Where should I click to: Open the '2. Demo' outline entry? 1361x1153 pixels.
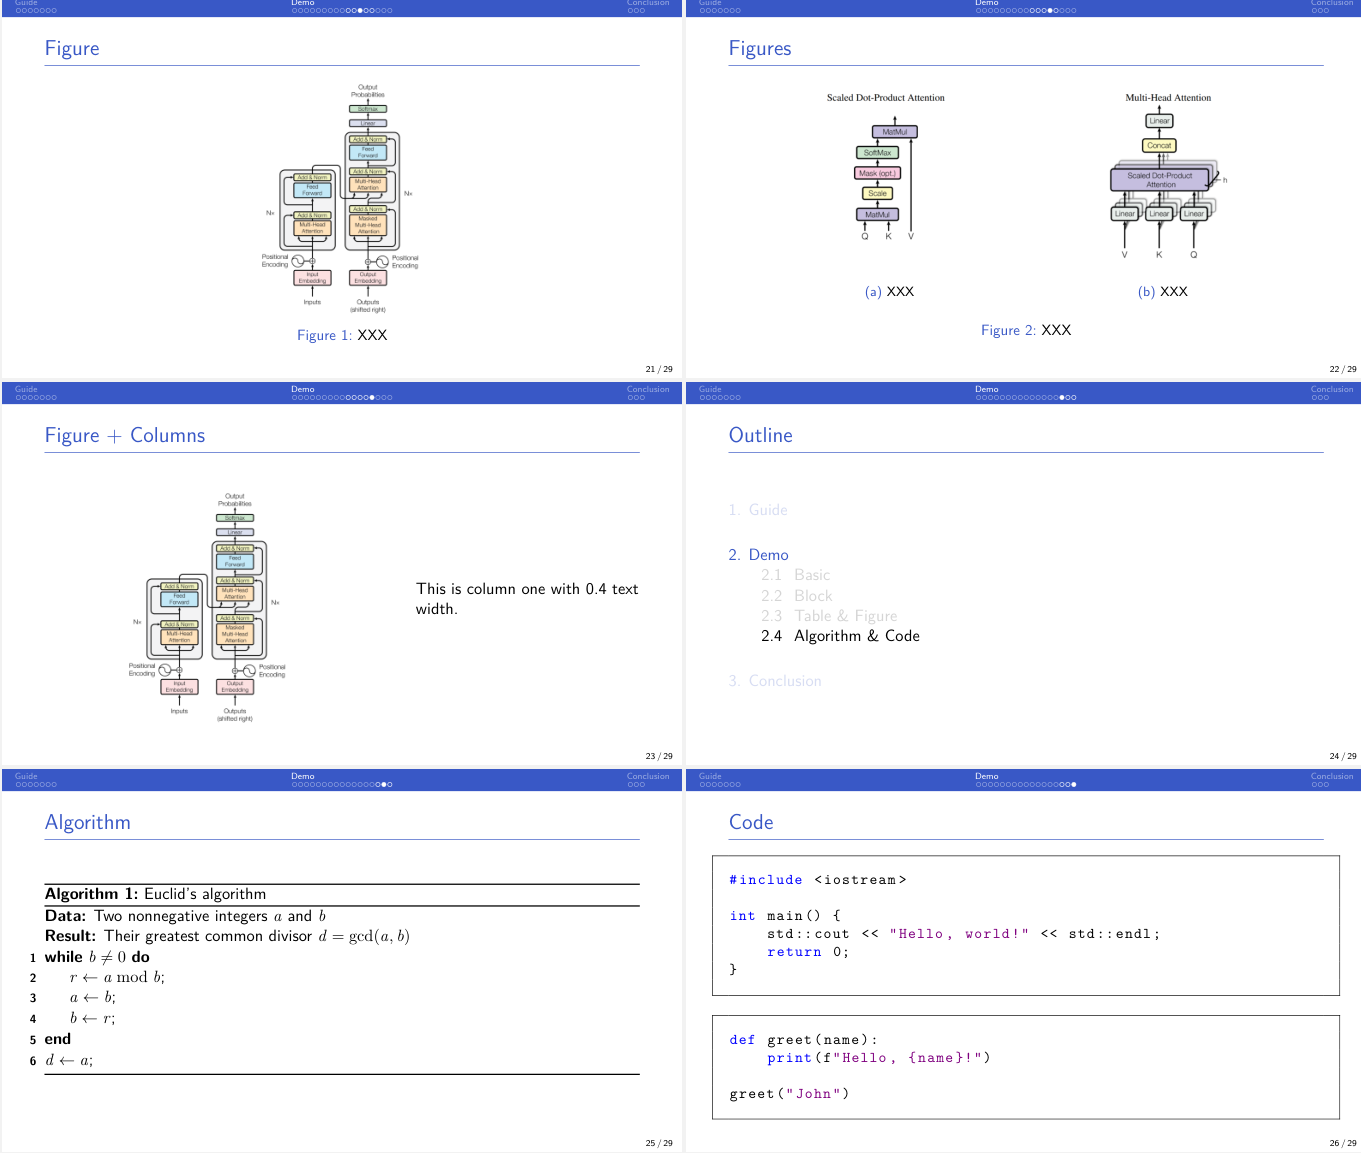click(758, 555)
